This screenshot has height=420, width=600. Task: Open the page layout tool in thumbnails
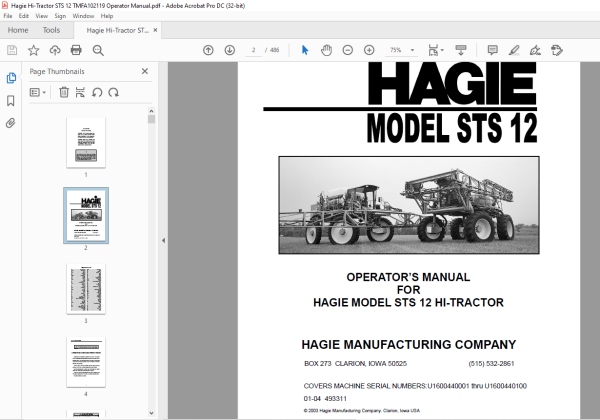80,92
